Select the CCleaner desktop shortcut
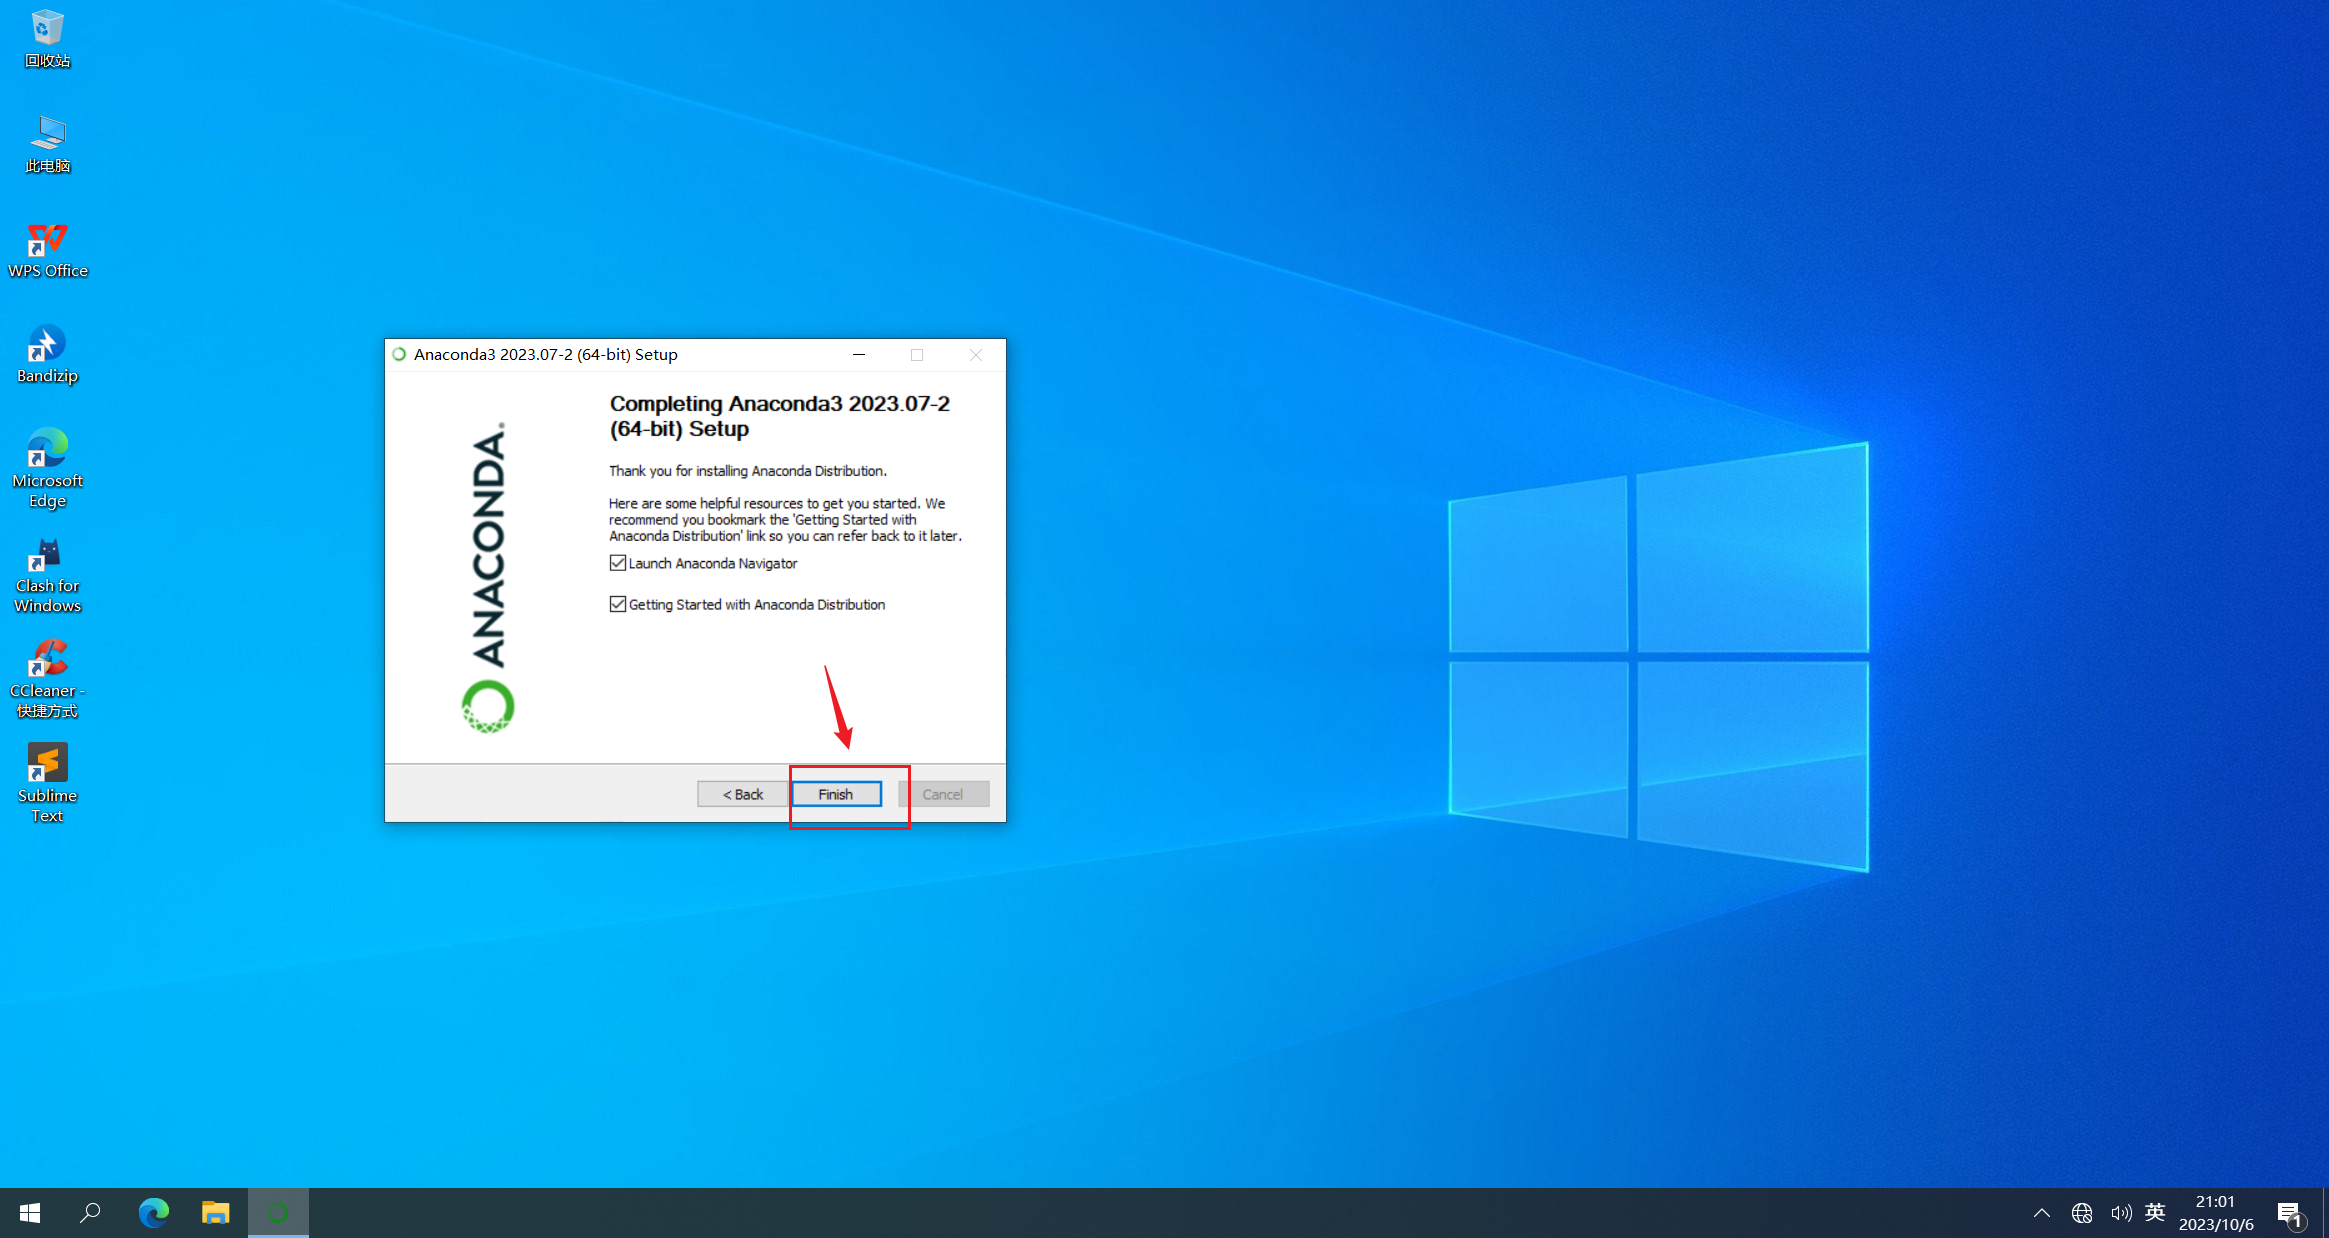This screenshot has height=1238, width=2329. click(x=47, y=677)
